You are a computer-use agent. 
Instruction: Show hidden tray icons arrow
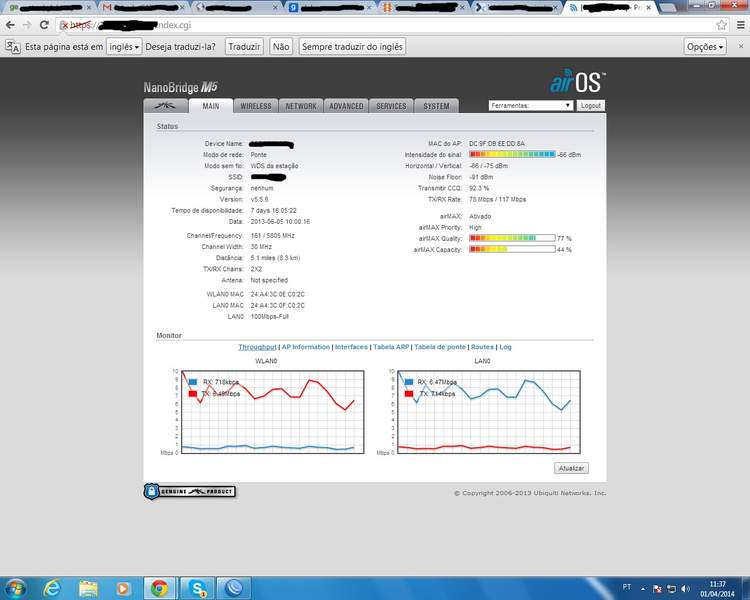point(643,589)
